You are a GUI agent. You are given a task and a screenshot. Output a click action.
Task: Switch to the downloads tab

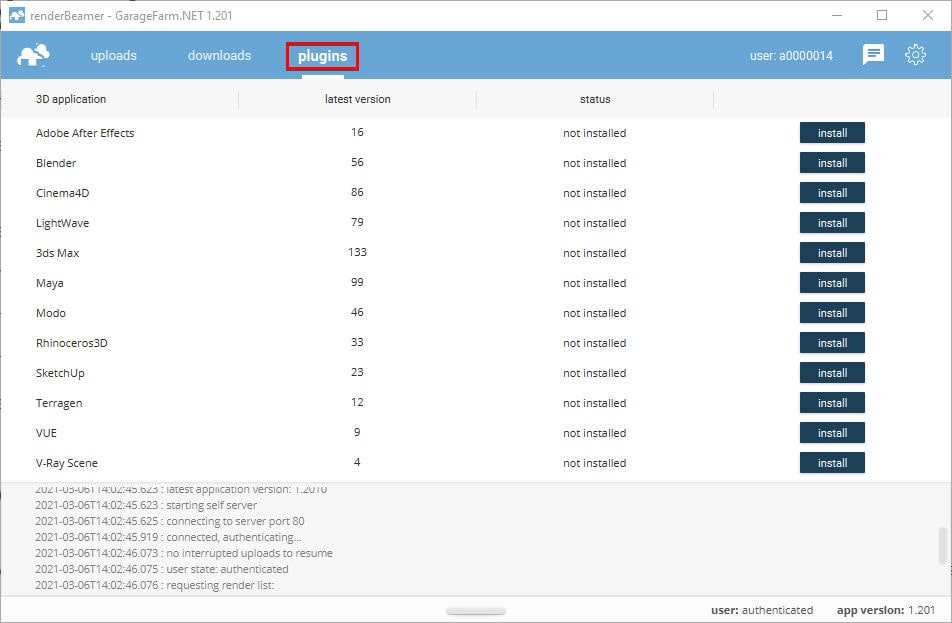tap(219, 55)
